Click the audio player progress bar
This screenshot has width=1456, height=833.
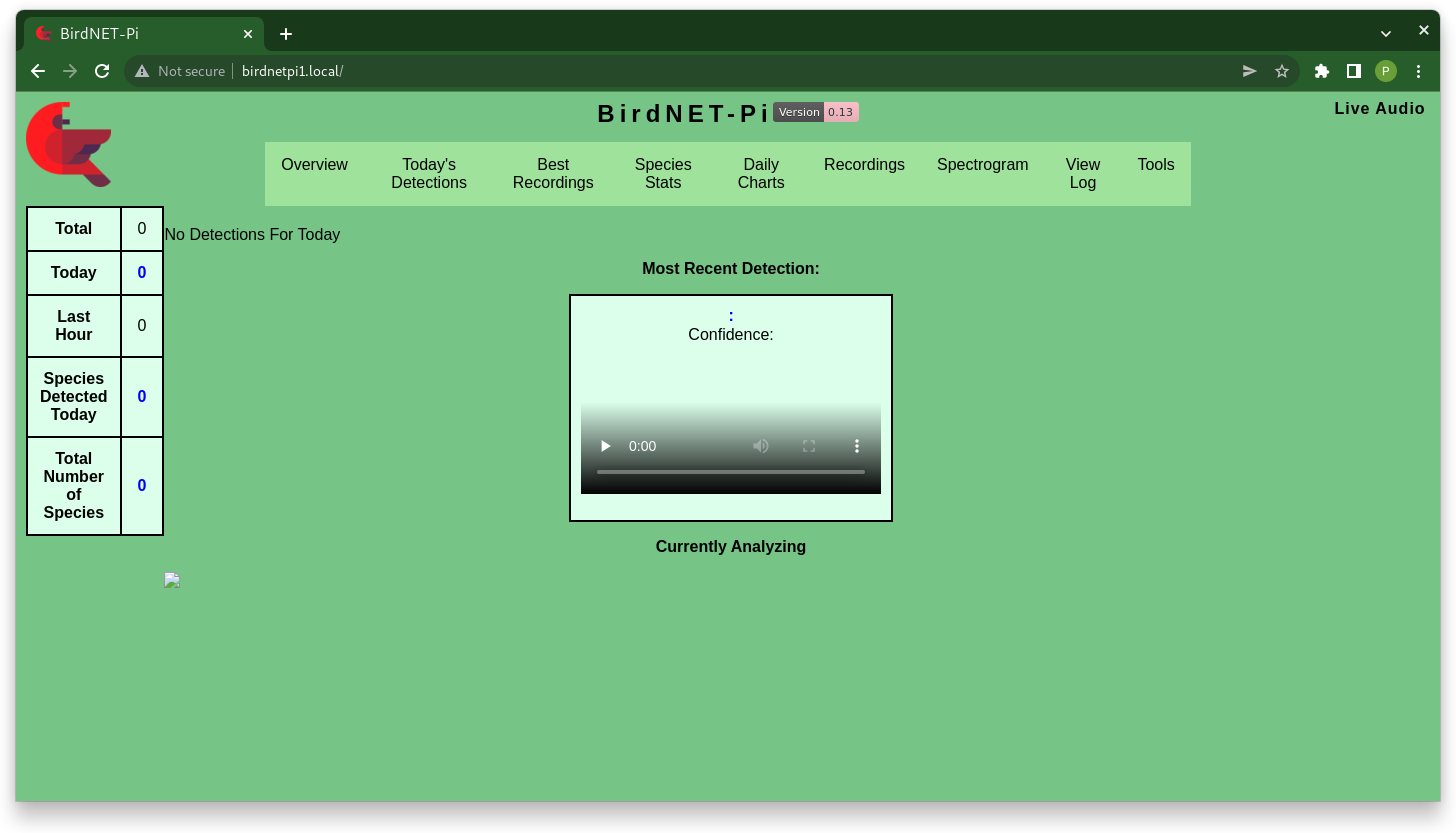coord(731,472)
